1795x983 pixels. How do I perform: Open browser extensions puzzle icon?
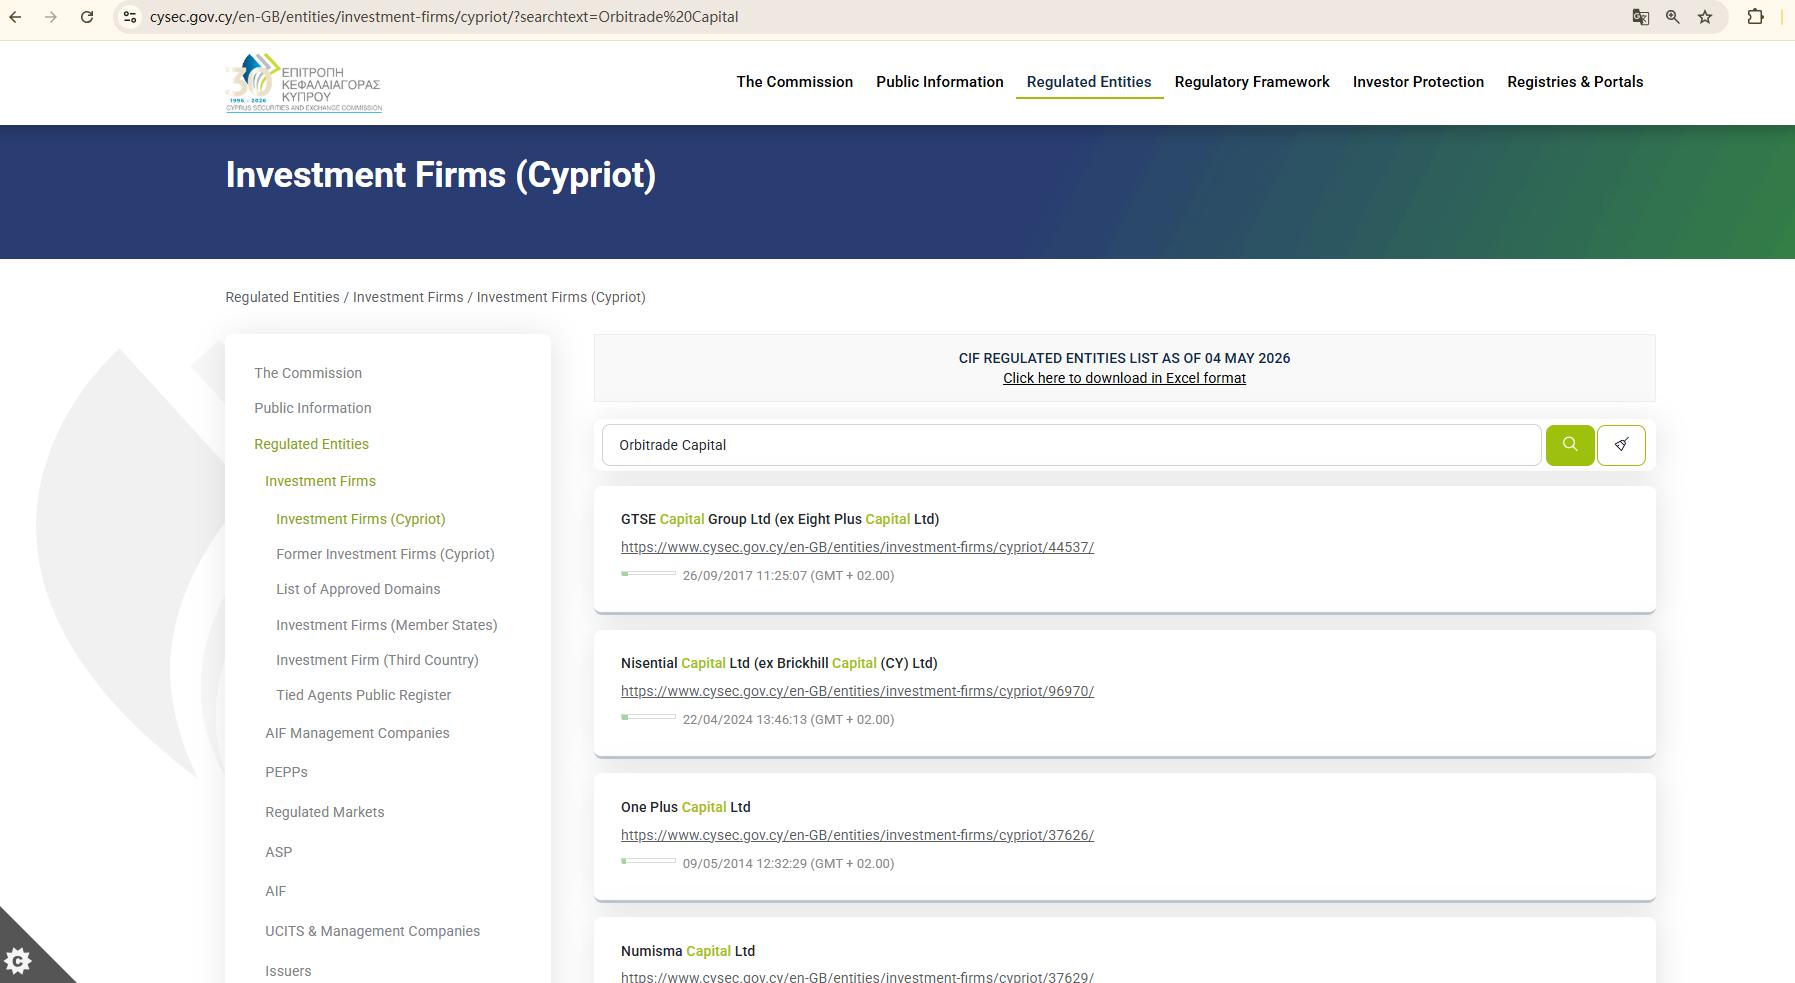pos(1755,17)
